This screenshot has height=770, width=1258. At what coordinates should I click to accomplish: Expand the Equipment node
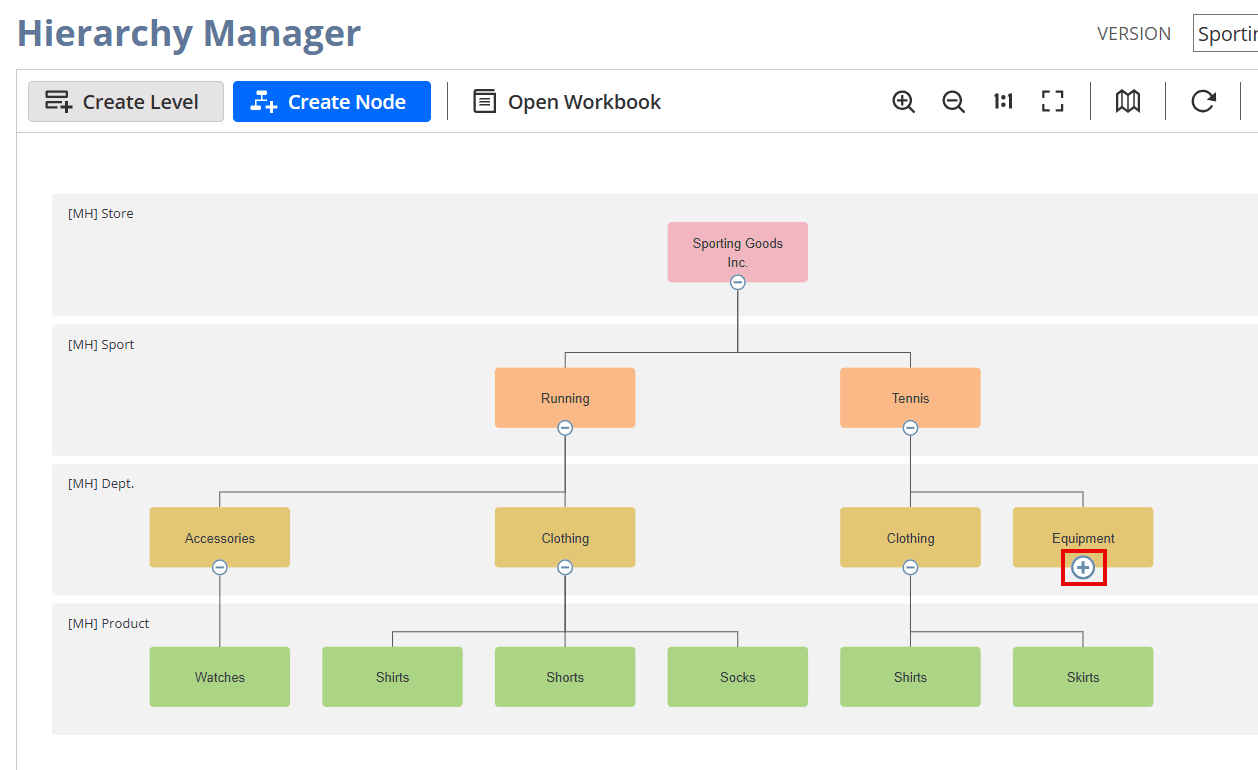point(1083,568)
